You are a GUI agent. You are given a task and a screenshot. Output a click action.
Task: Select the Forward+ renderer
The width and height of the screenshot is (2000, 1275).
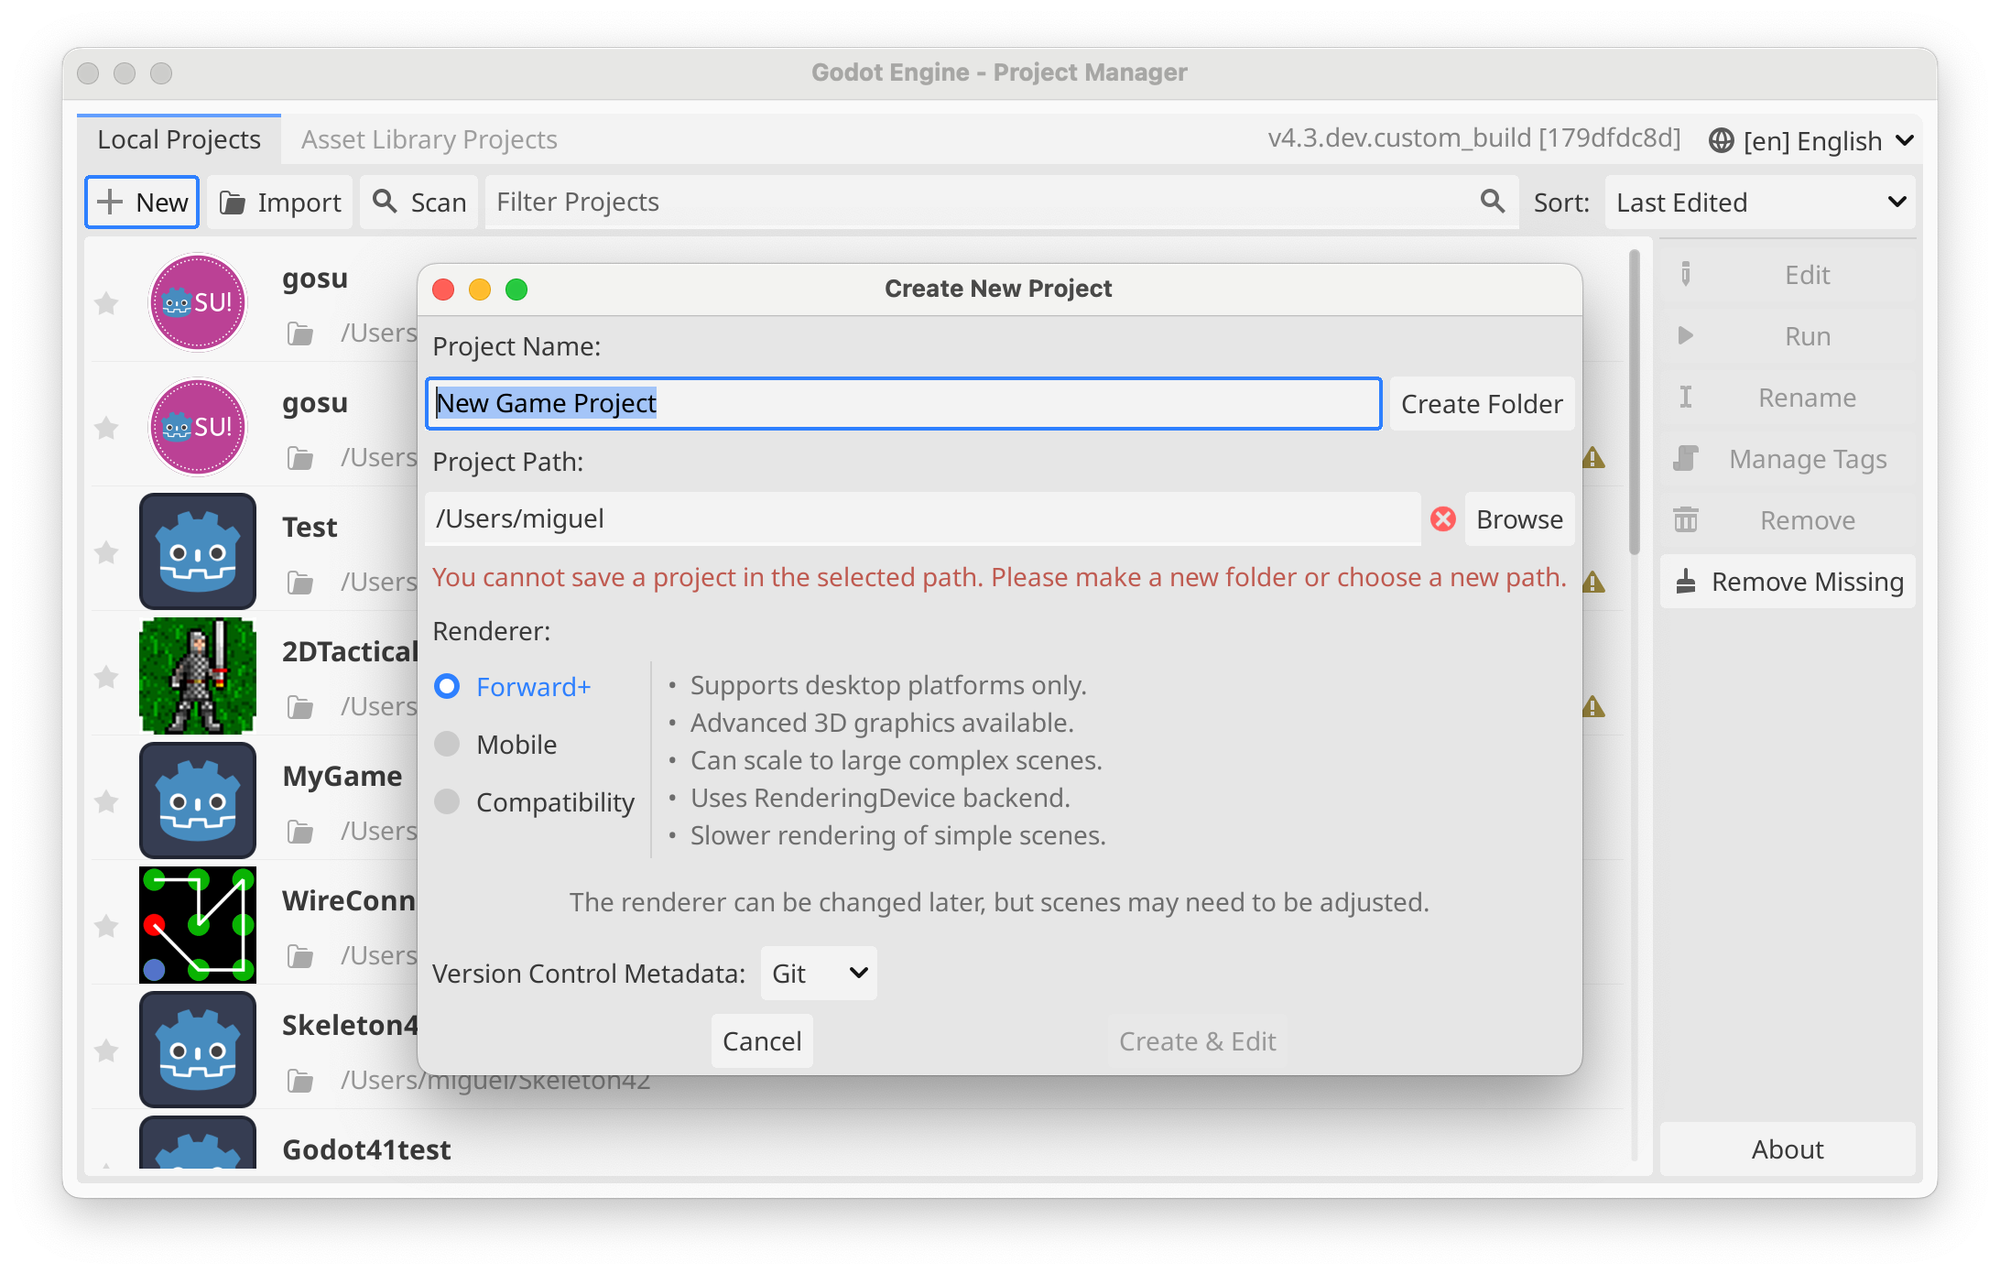tap(447, 686)
